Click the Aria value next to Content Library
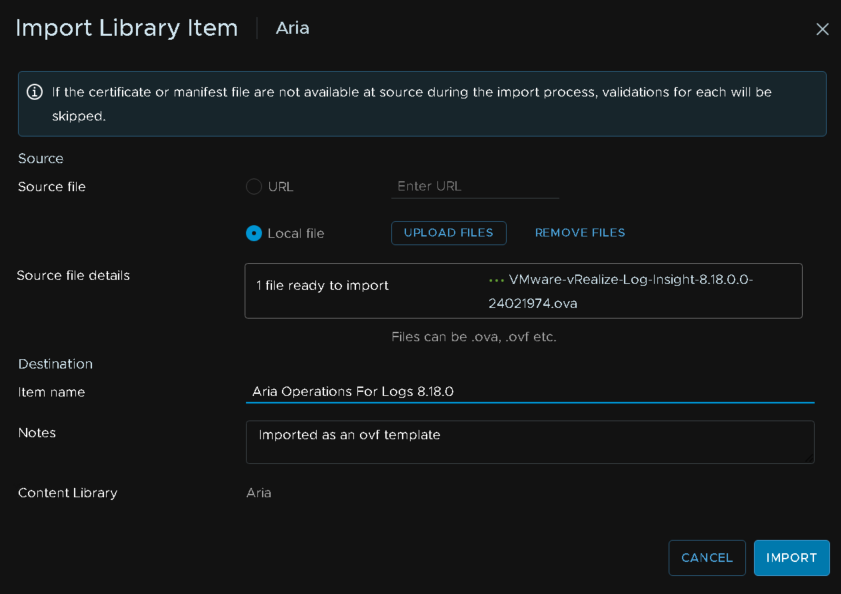Screen dimensions: 841x594 [x=259, y=493]
